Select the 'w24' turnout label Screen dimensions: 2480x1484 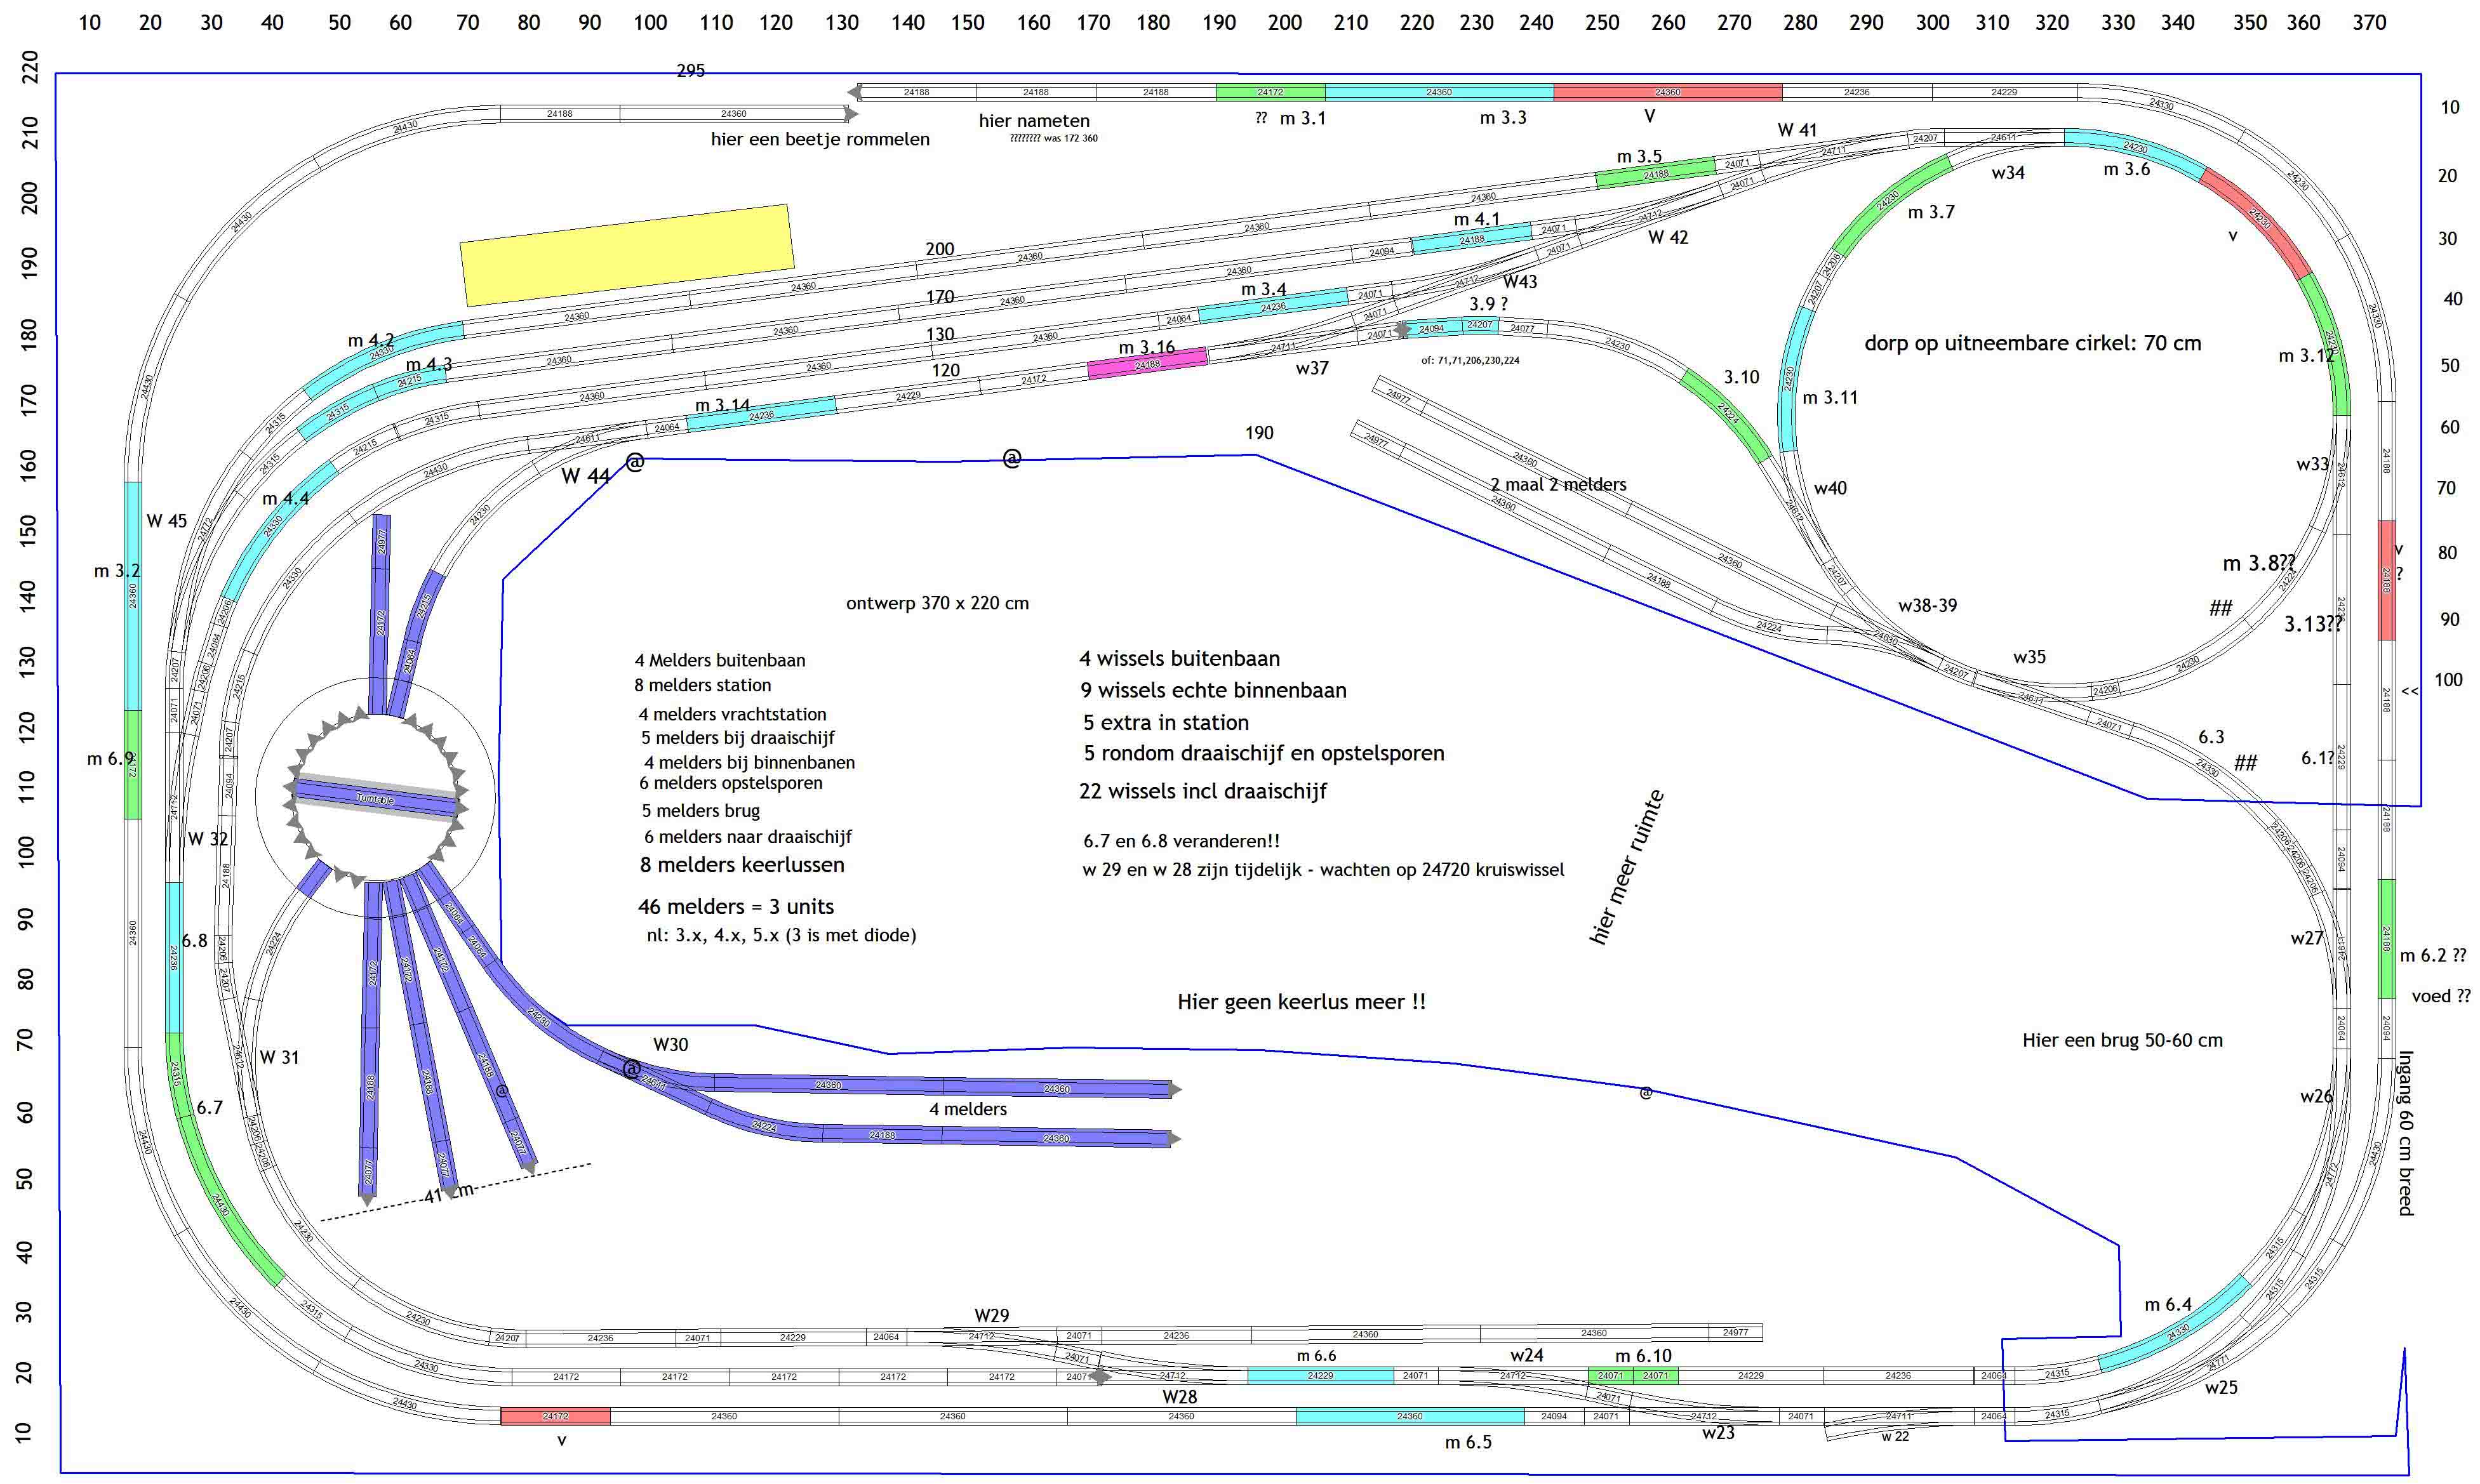click(x=1526, y=1355)
